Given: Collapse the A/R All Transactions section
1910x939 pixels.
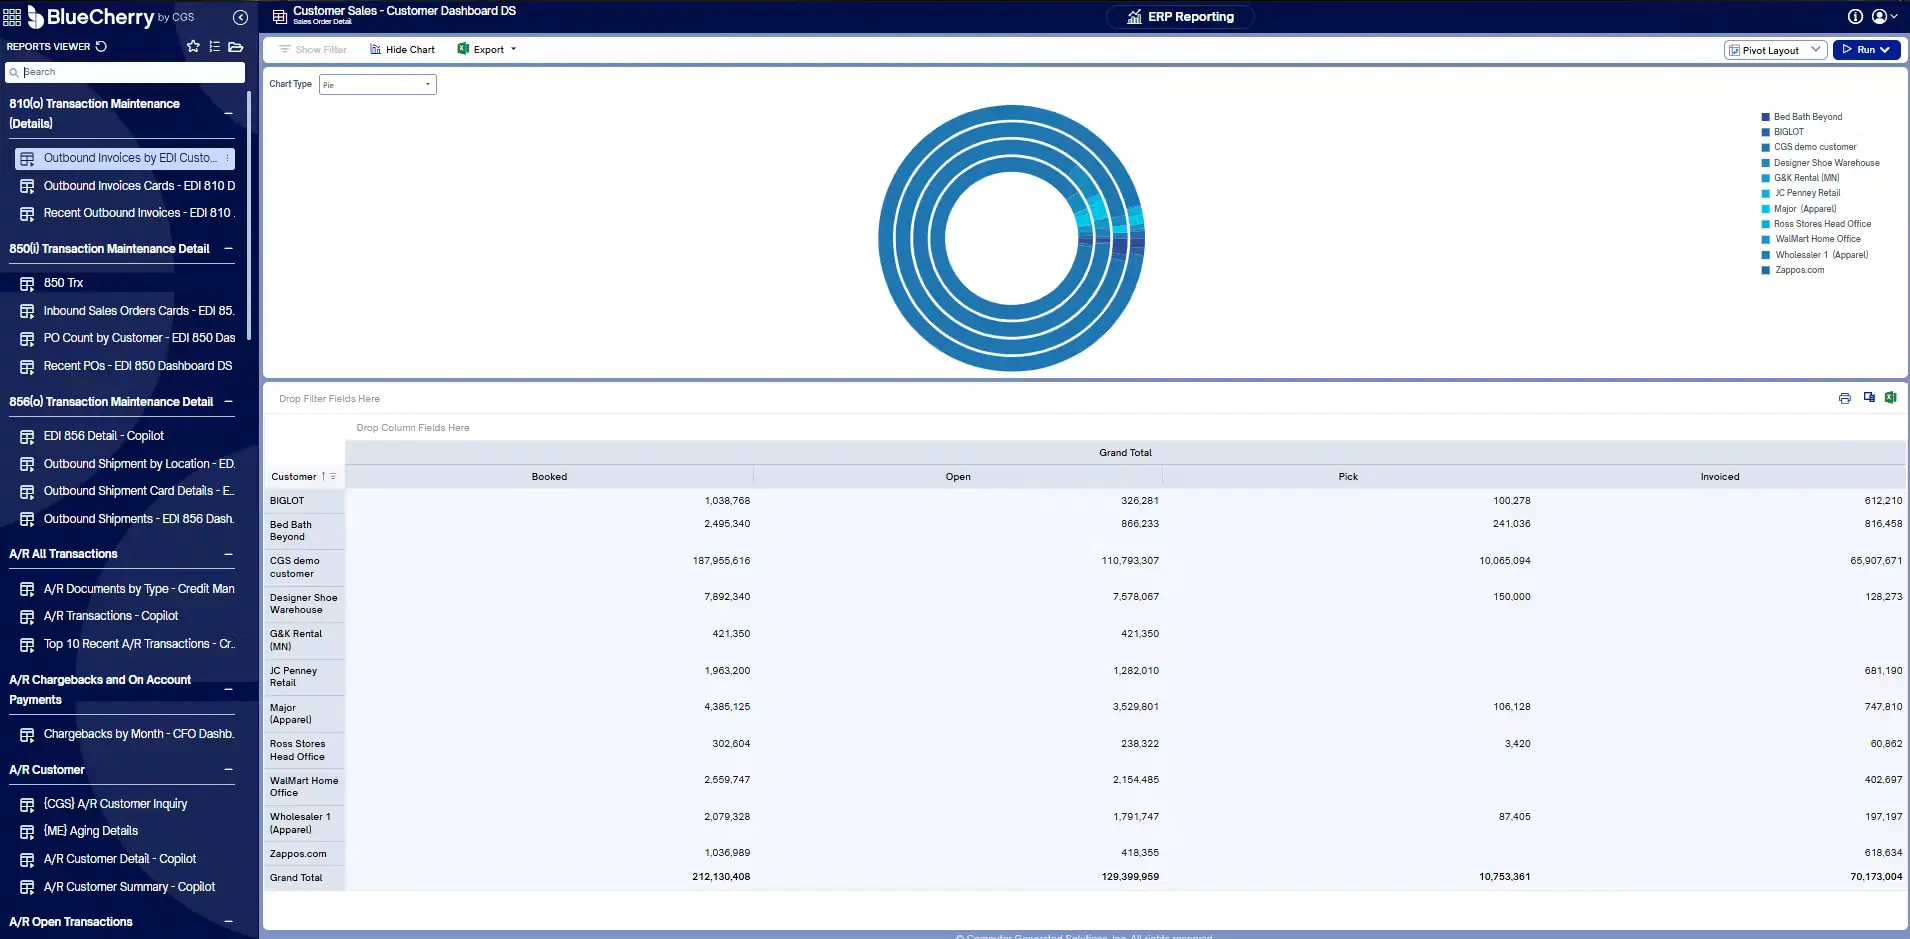Looking at the screenshot, I should [x=228, y=554].
